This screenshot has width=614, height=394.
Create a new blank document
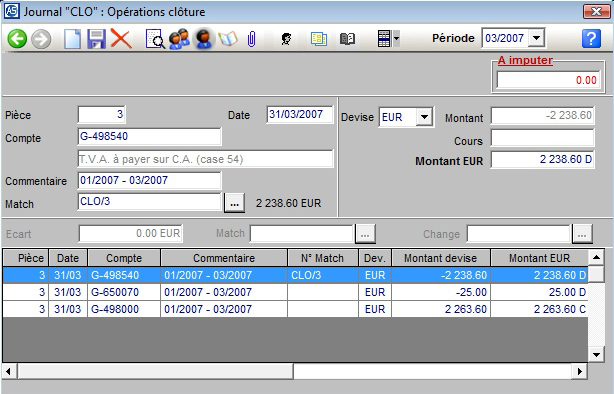(x=72, y=39)
